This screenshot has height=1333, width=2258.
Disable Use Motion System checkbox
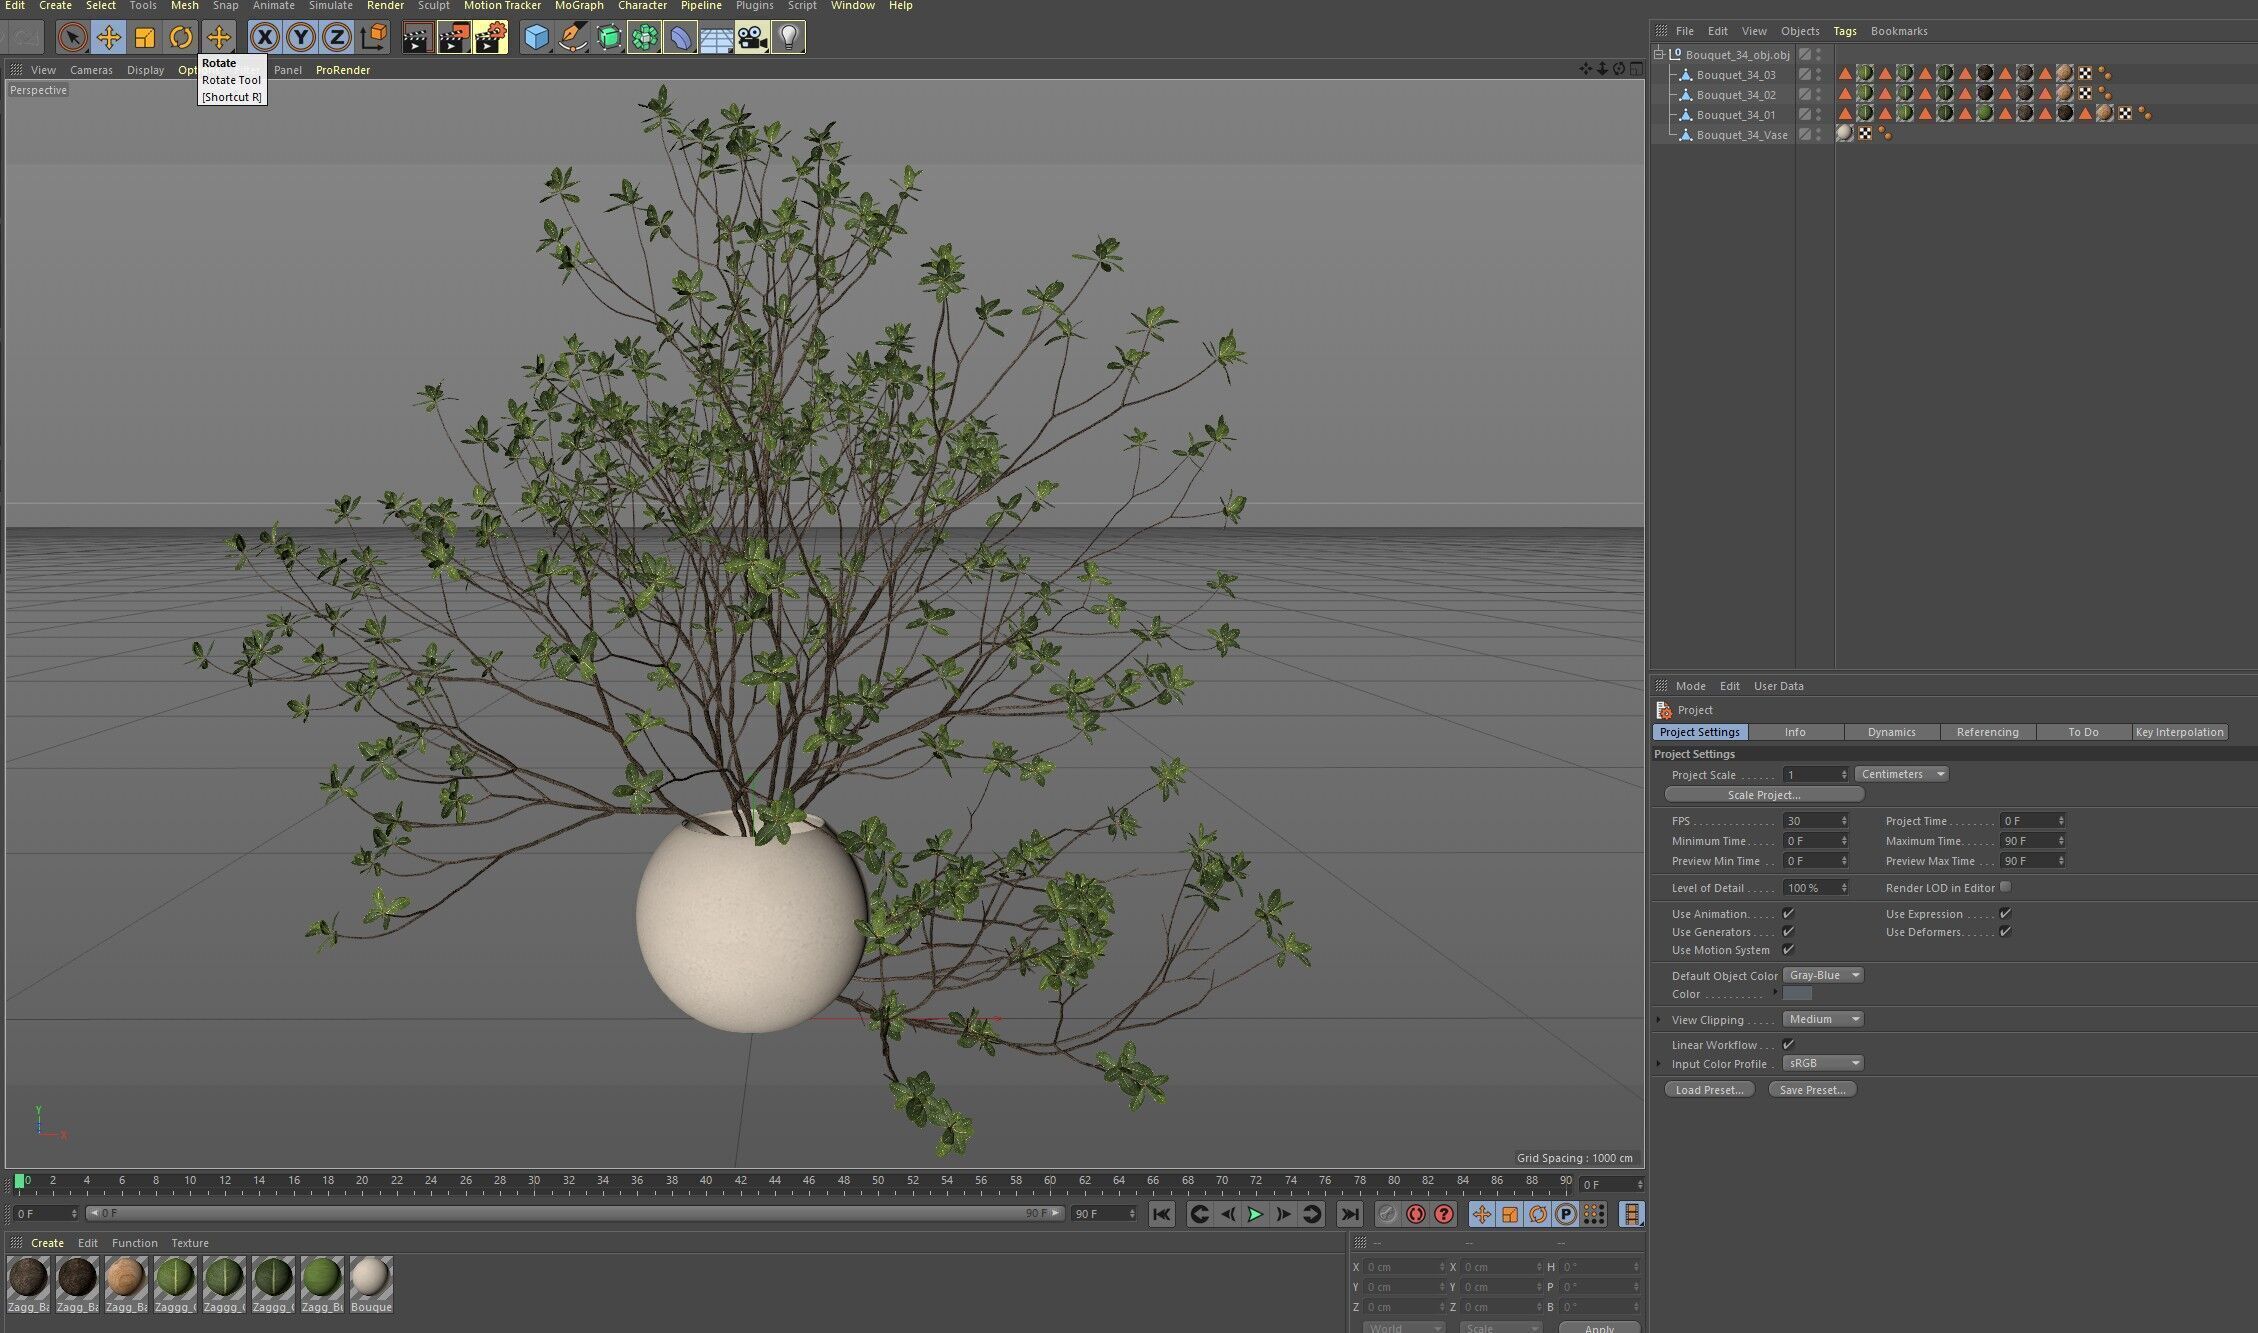(1788, 949)
